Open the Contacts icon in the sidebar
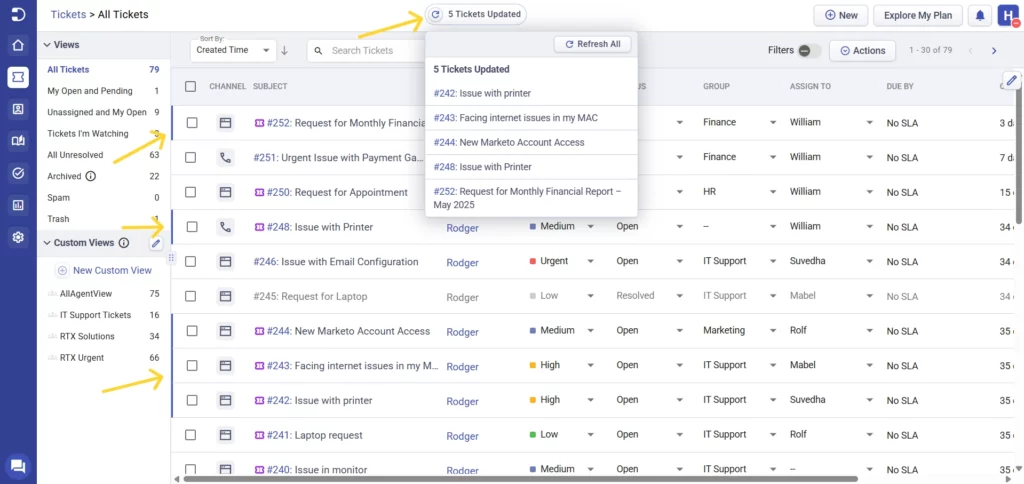 click(18, 109)
